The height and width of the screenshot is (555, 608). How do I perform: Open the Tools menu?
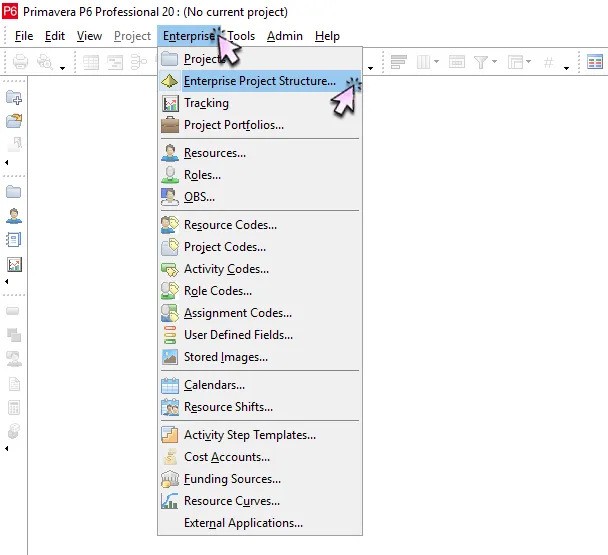click(241, 36)
